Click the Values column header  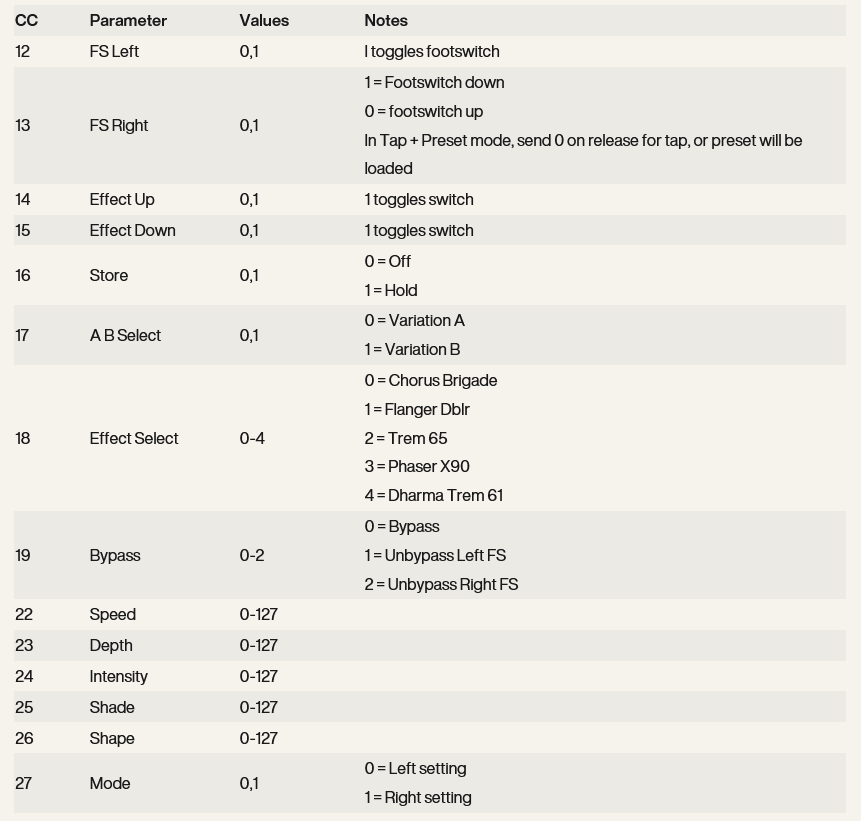264,20
